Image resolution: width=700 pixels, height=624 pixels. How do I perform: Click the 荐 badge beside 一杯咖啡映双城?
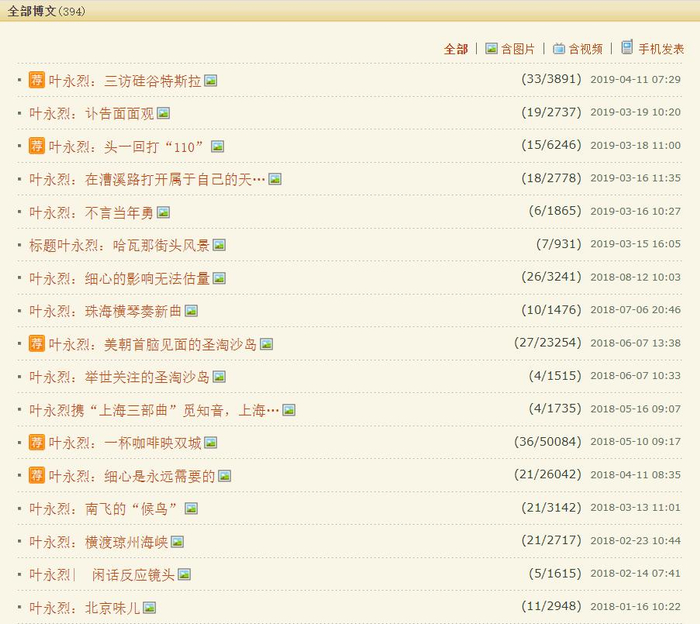37,442
